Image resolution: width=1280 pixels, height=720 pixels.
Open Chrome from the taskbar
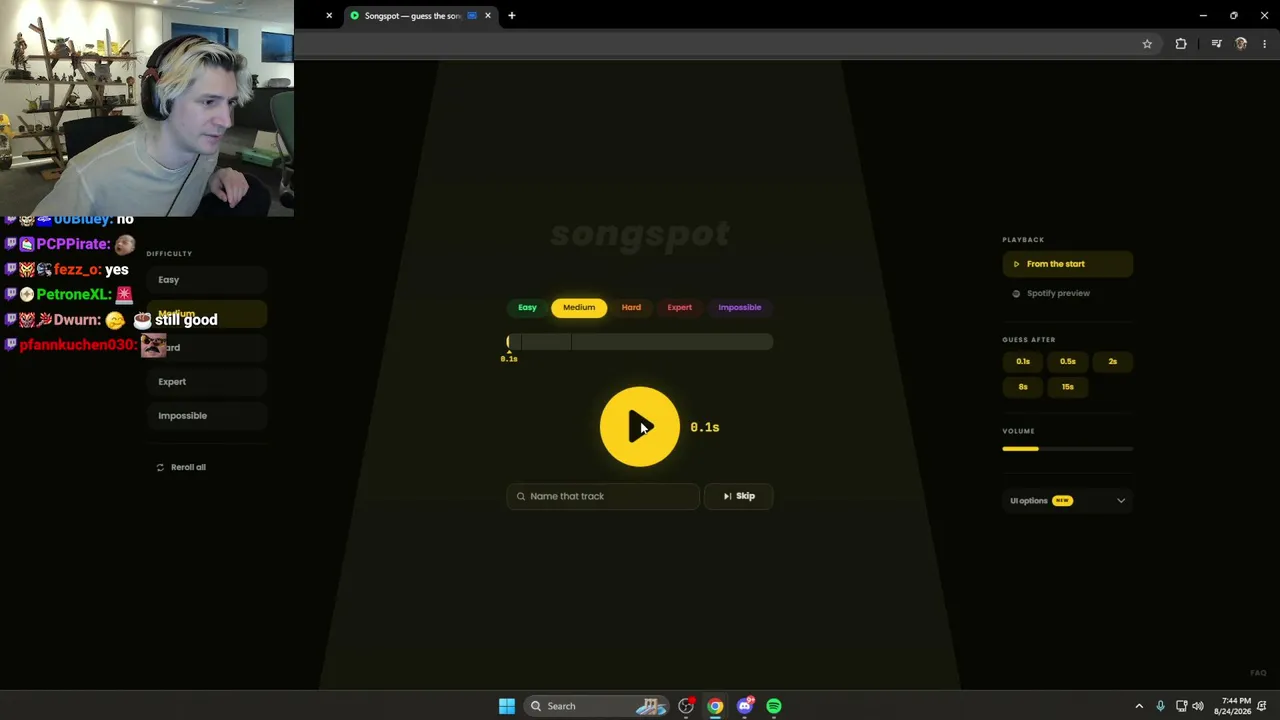coord(715,706)
